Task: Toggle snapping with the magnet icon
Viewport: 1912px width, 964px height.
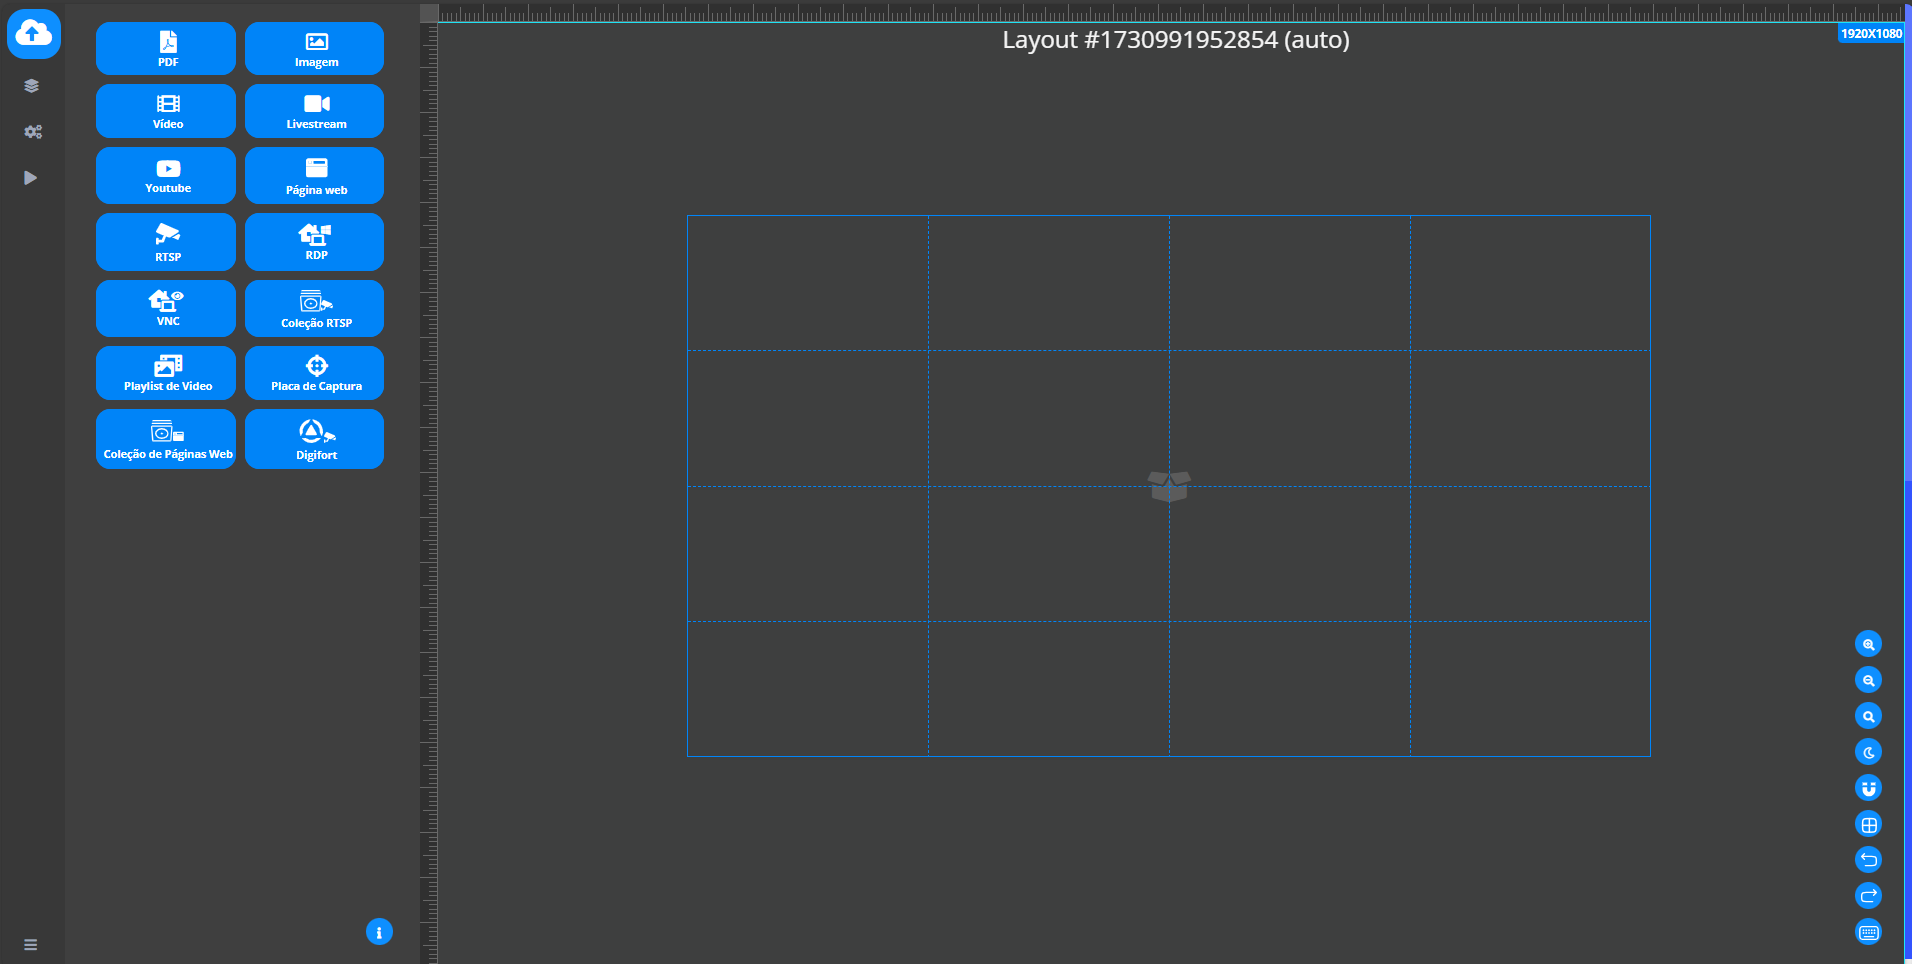Action: (x=1868, y=788)
